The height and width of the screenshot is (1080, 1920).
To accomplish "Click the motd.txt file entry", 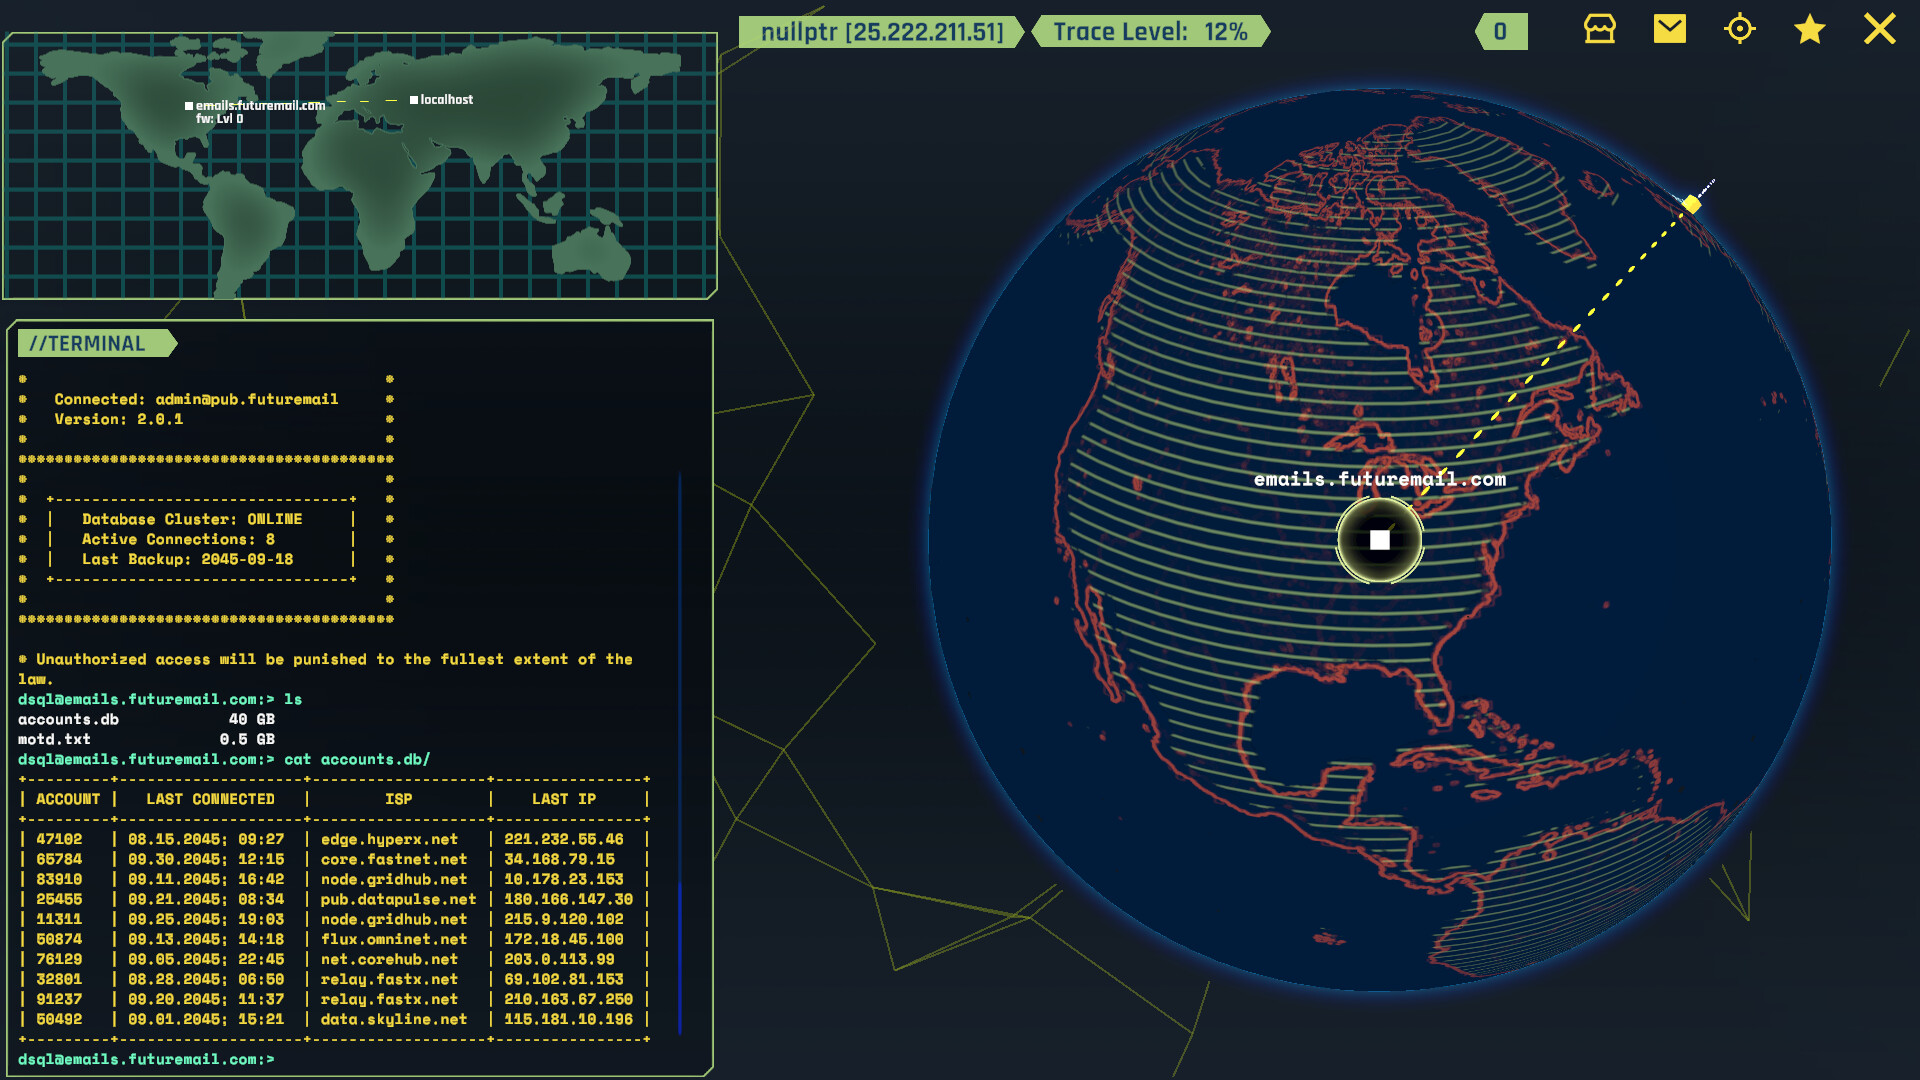I will pyautogui.click(x=54, y=739).
